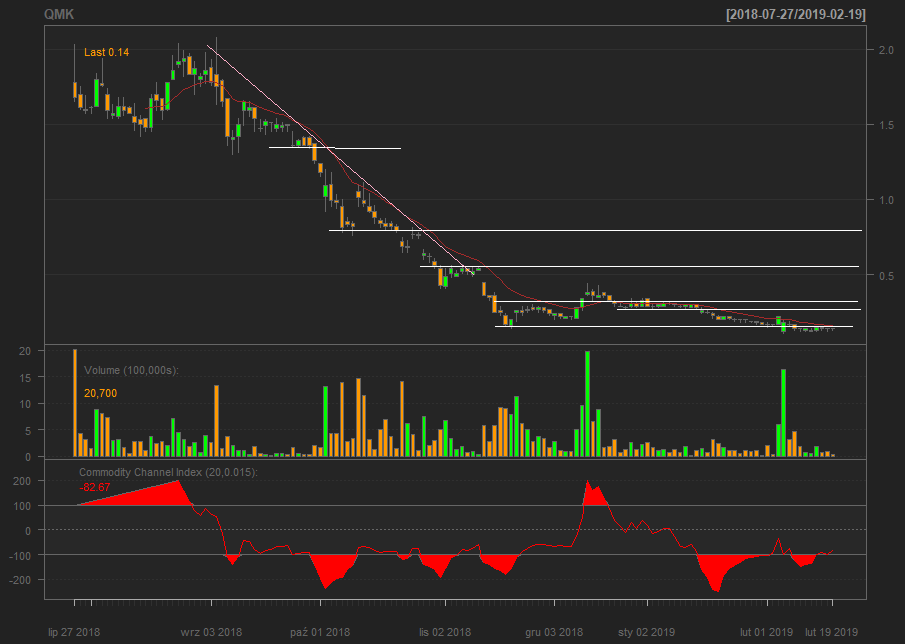Click the CCI axis label 200
Viewport: 905px width, 644px height.
tap(21, 481)
